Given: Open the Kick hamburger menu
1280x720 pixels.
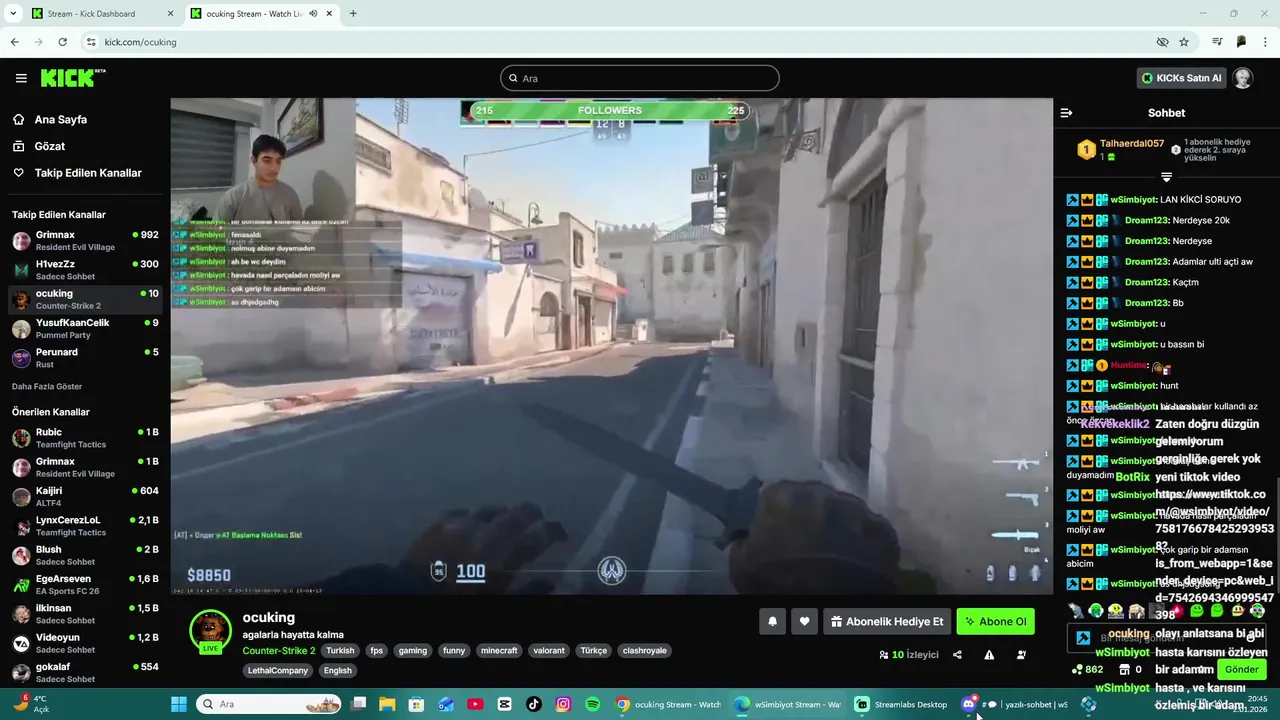Looking at the screenshot, I should pyautogui.click(x=21, y=78).
